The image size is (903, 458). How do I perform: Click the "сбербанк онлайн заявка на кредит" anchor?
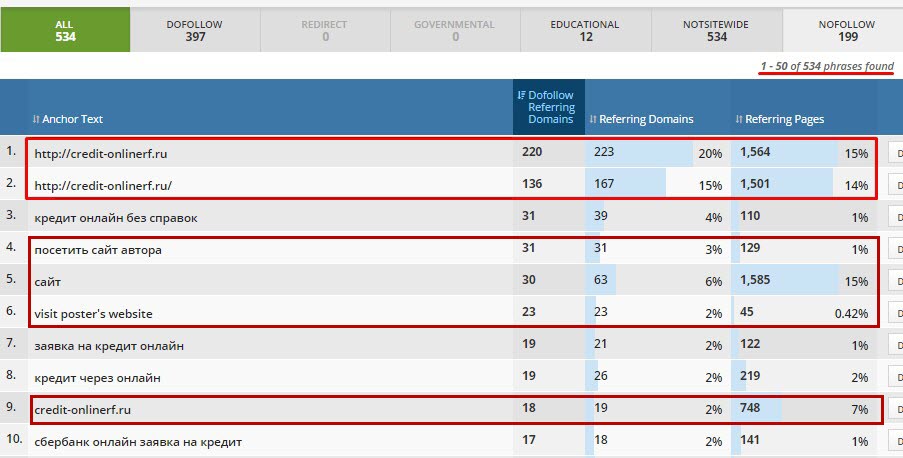(x=137, y=441)
